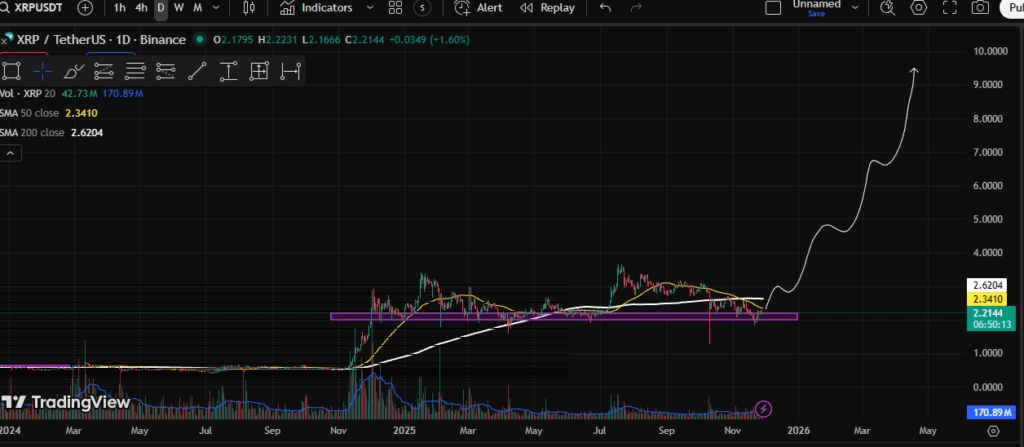Expand the favorite indicators chevron
This screenshot has height=447, width=1024.
coord(370,8)
